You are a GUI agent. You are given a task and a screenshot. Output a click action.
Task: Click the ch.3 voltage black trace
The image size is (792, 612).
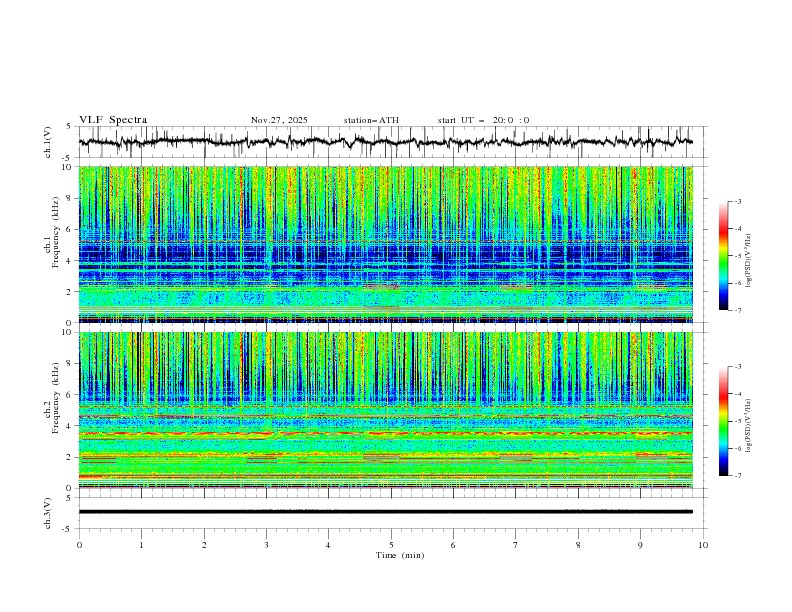click(x=386, y=512)
